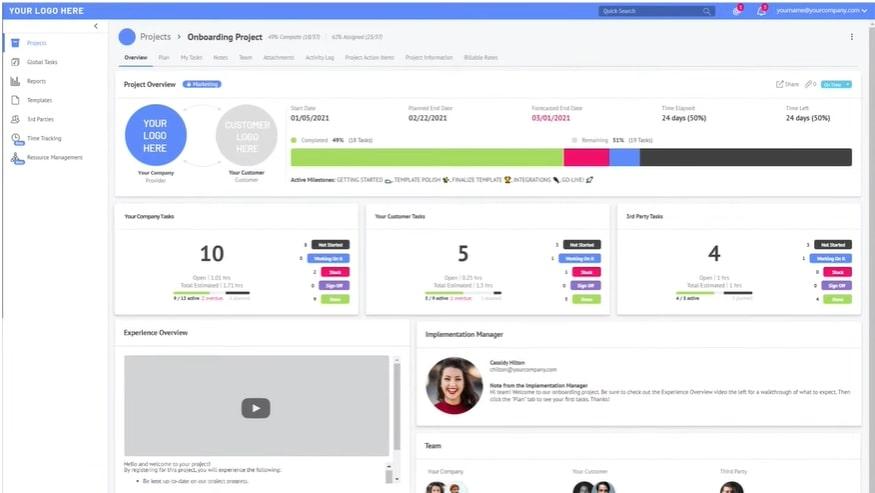Collapse the left sidebar with chevron
Viewport: 875px width, 493px height.
click(x=95, y=26)
